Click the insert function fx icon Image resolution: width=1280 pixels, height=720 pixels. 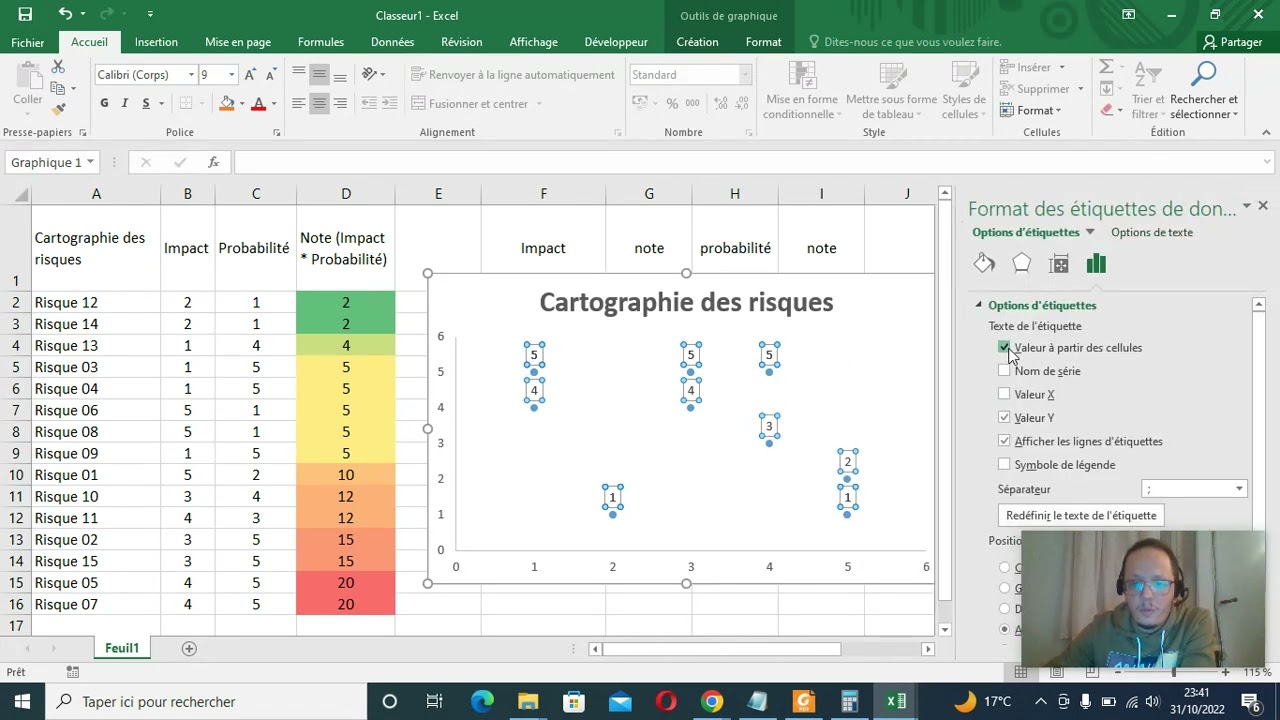213,162
